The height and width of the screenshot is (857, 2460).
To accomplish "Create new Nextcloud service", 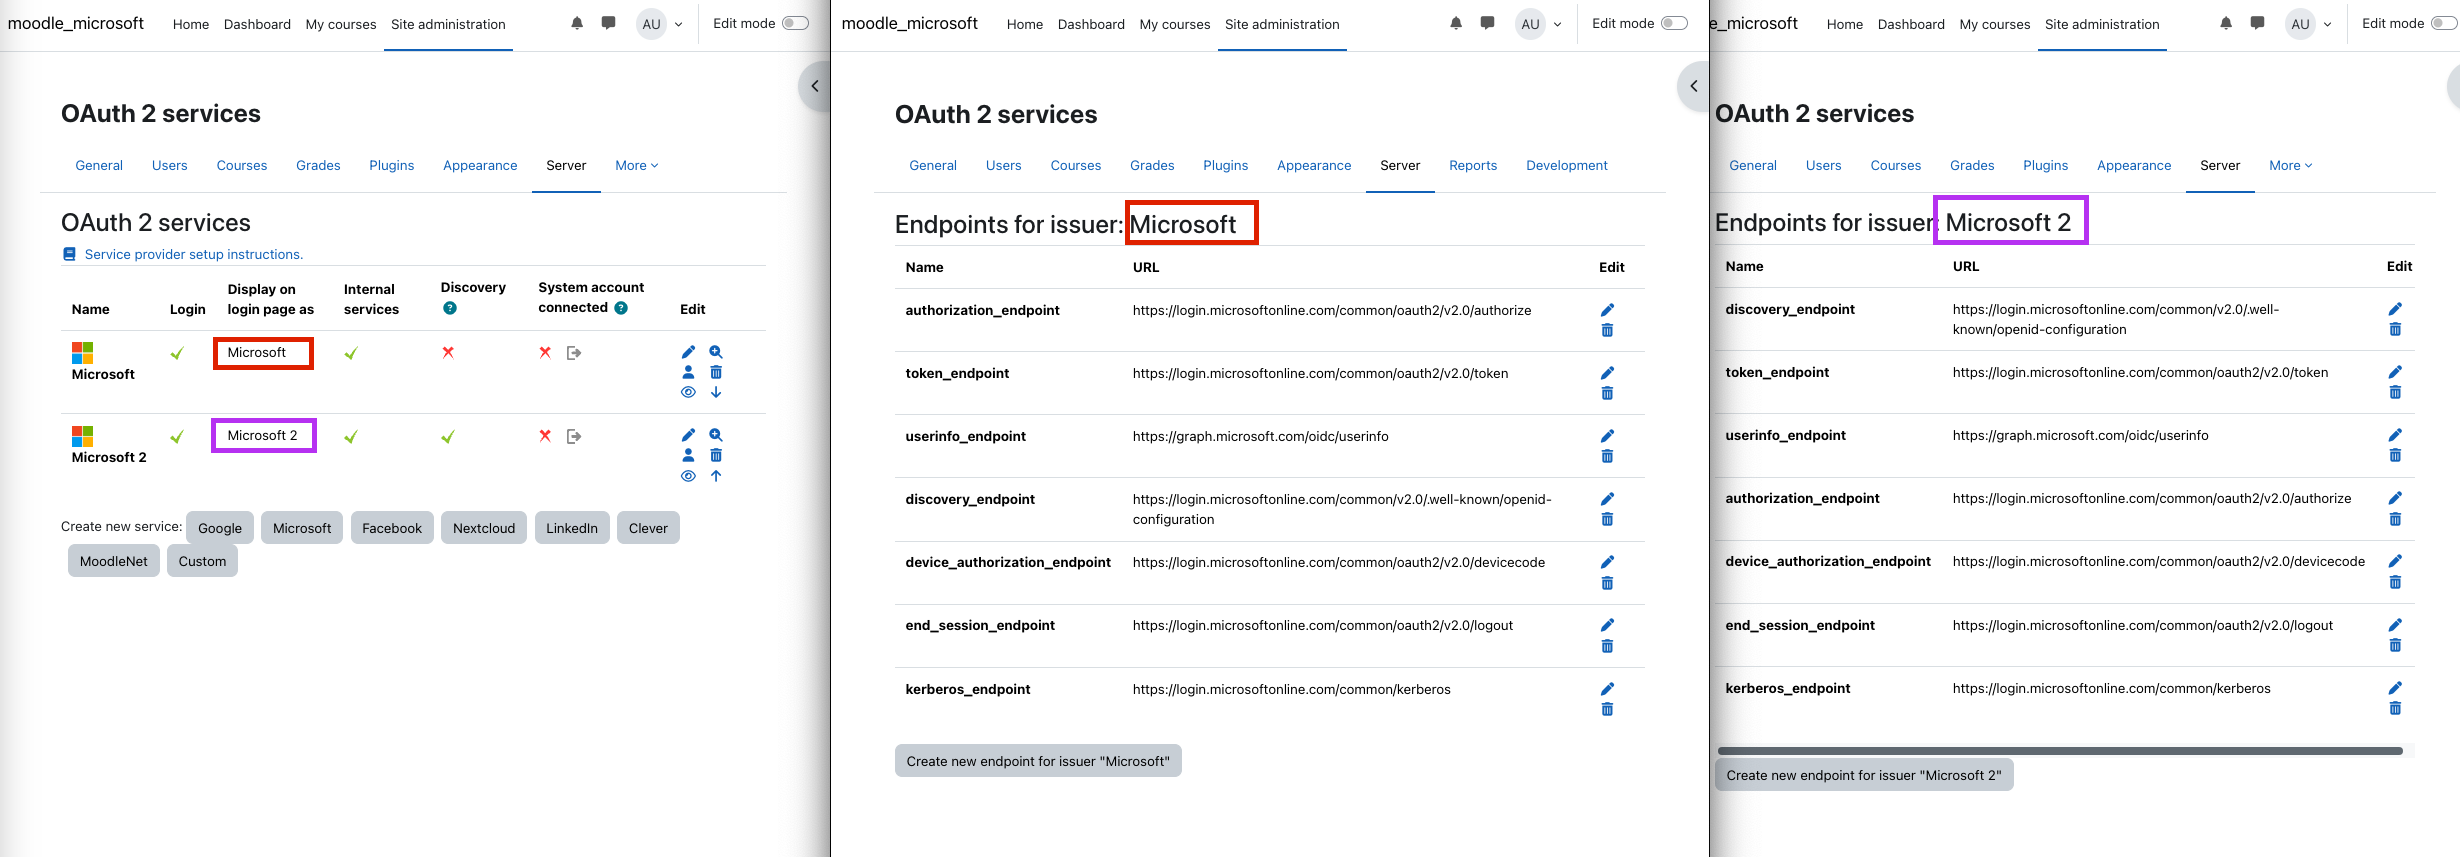I will coord(484,528).
